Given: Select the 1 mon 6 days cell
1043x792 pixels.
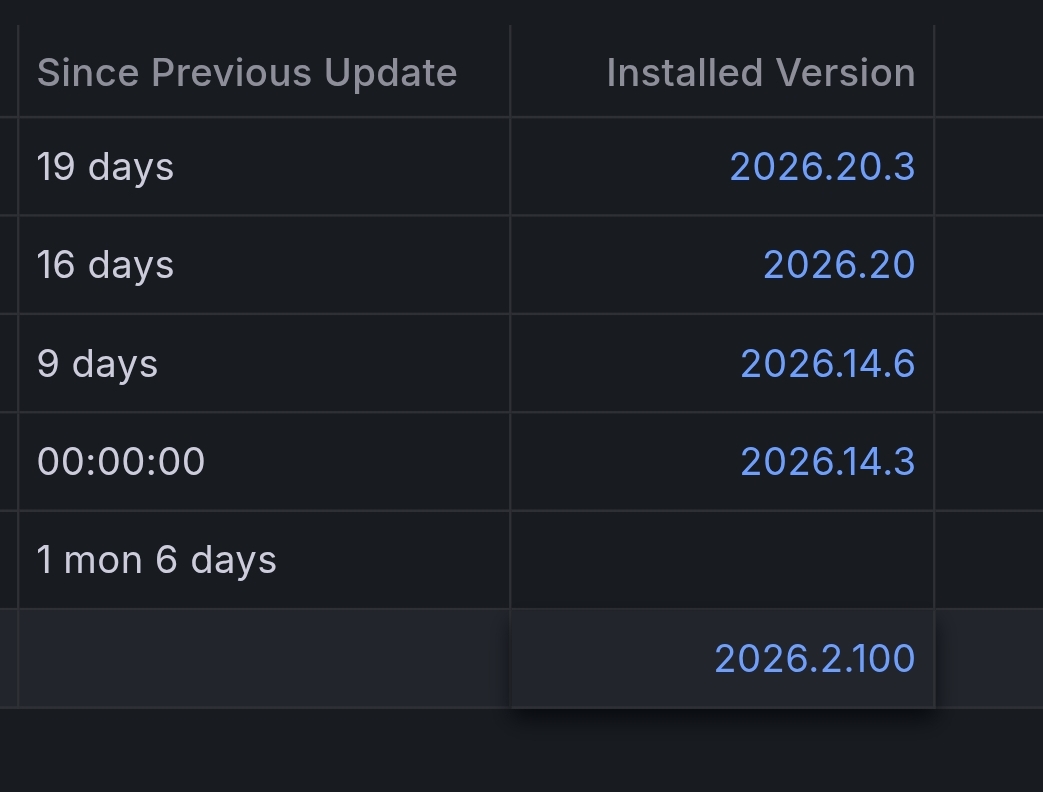Looking at the screenshot, I should (264, 560).
